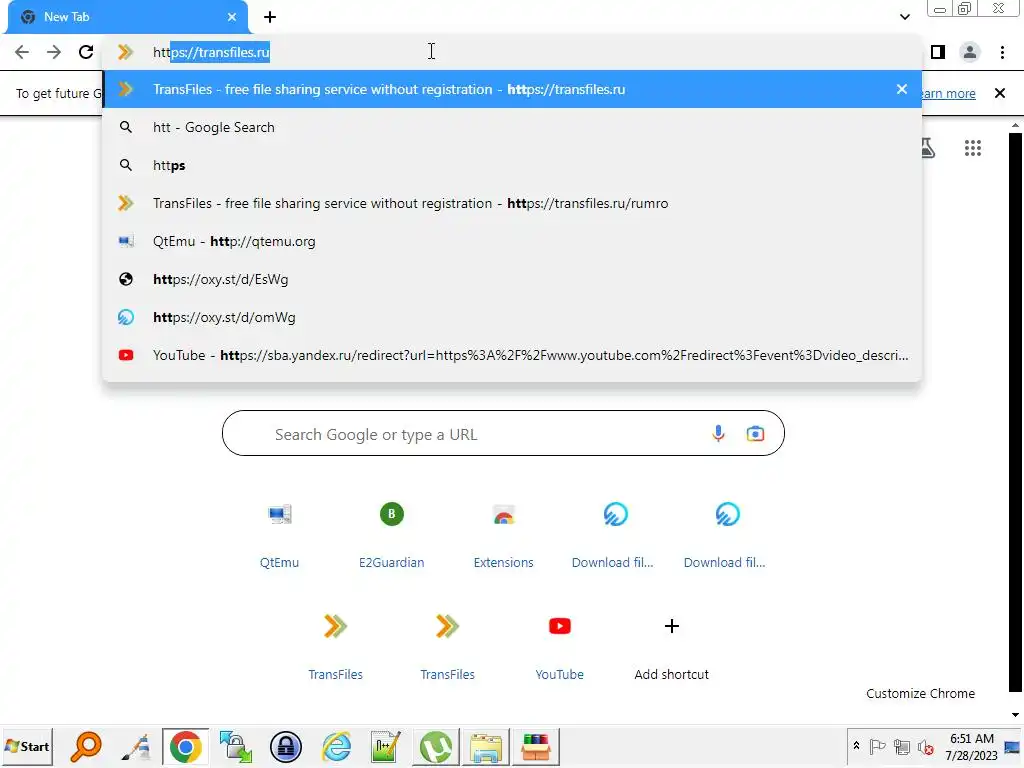Screen dimensions: 1024x768
Task: Click the Customize Chrome button
Action: tap(920, 694)
